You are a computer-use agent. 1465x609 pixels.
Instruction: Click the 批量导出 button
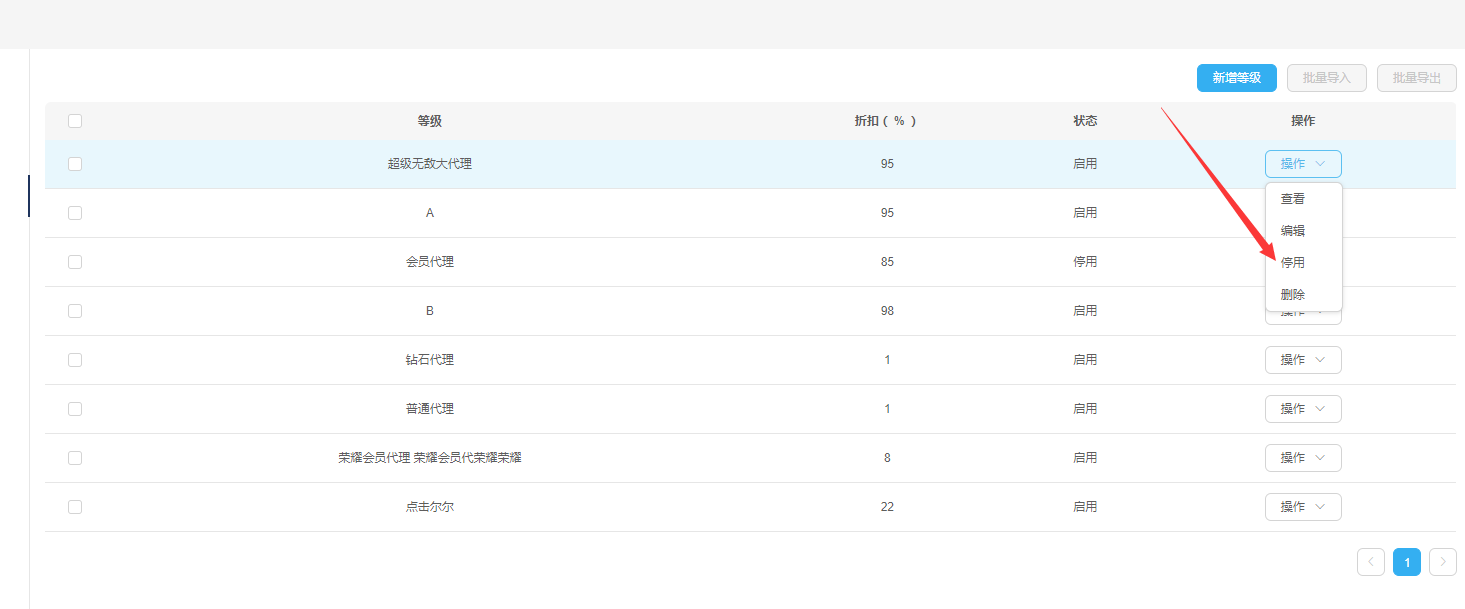tap(1416, 78)
